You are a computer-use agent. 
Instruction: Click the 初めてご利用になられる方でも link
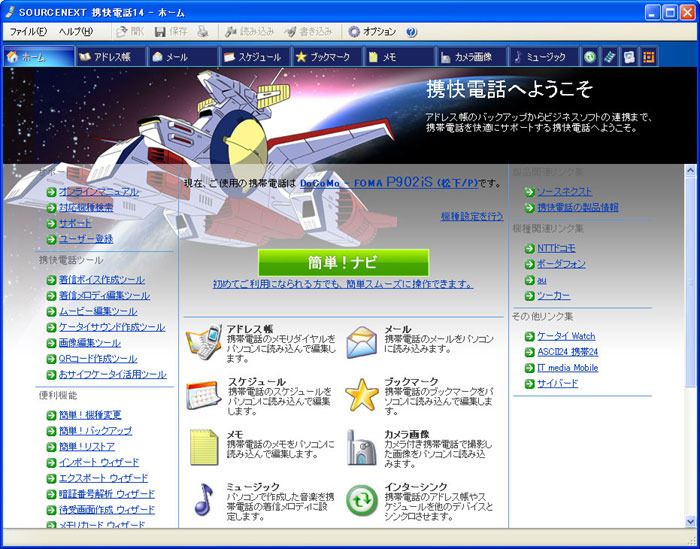pyautogui.click(x=343, y=284)
